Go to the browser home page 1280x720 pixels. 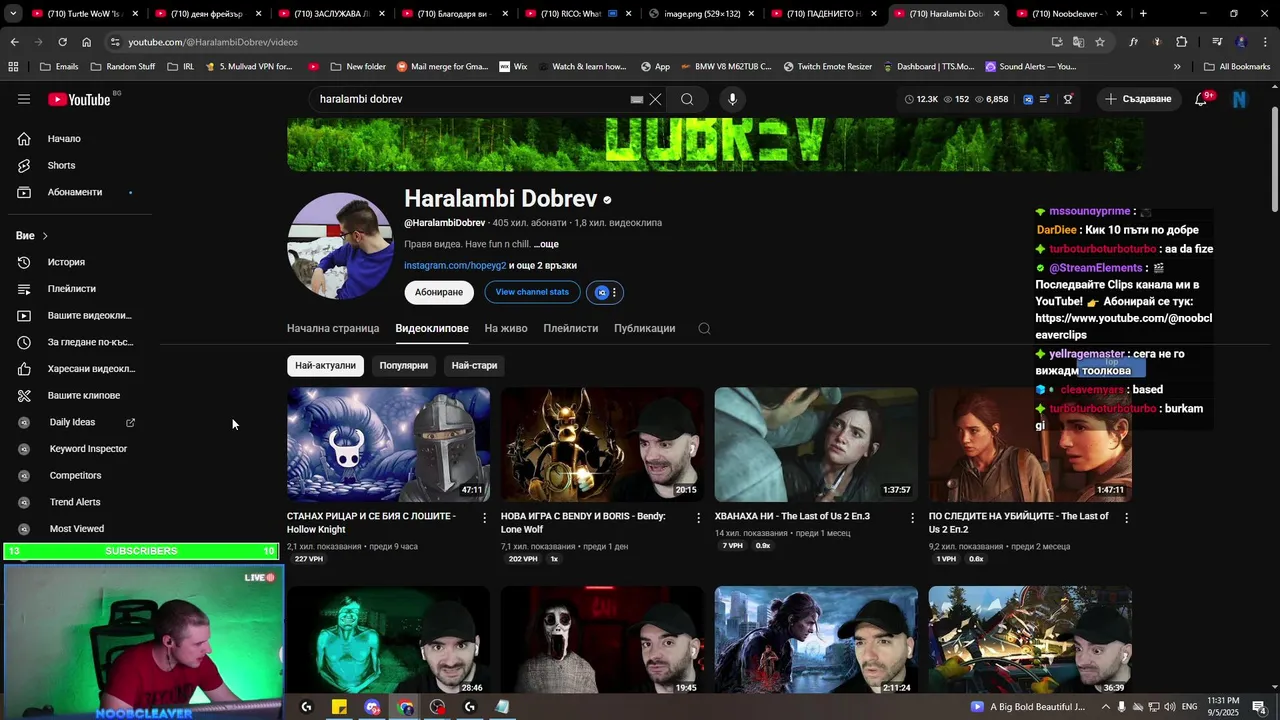tap(86, 42)
